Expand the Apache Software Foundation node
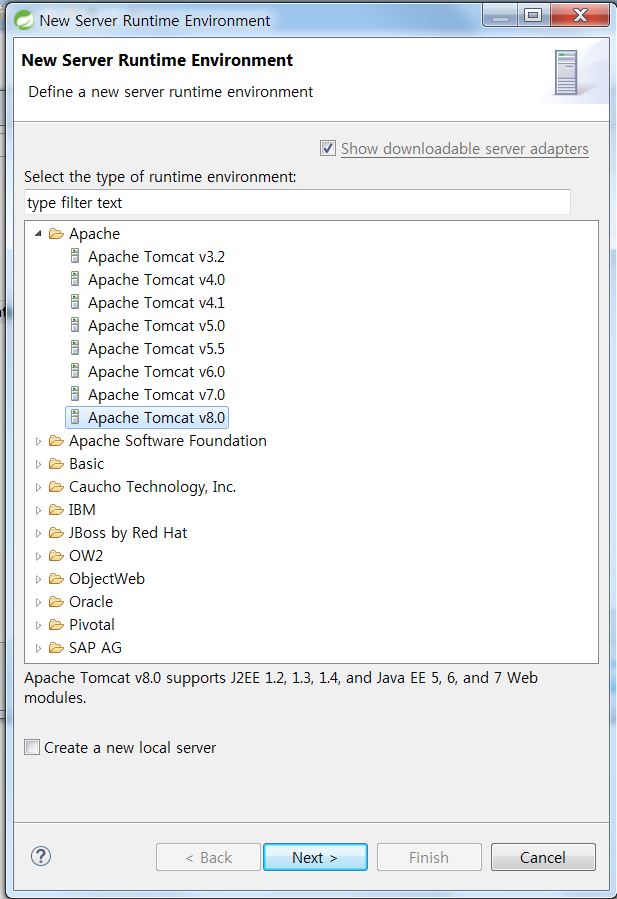Screen dimensions: 617x899 [38, 441]
